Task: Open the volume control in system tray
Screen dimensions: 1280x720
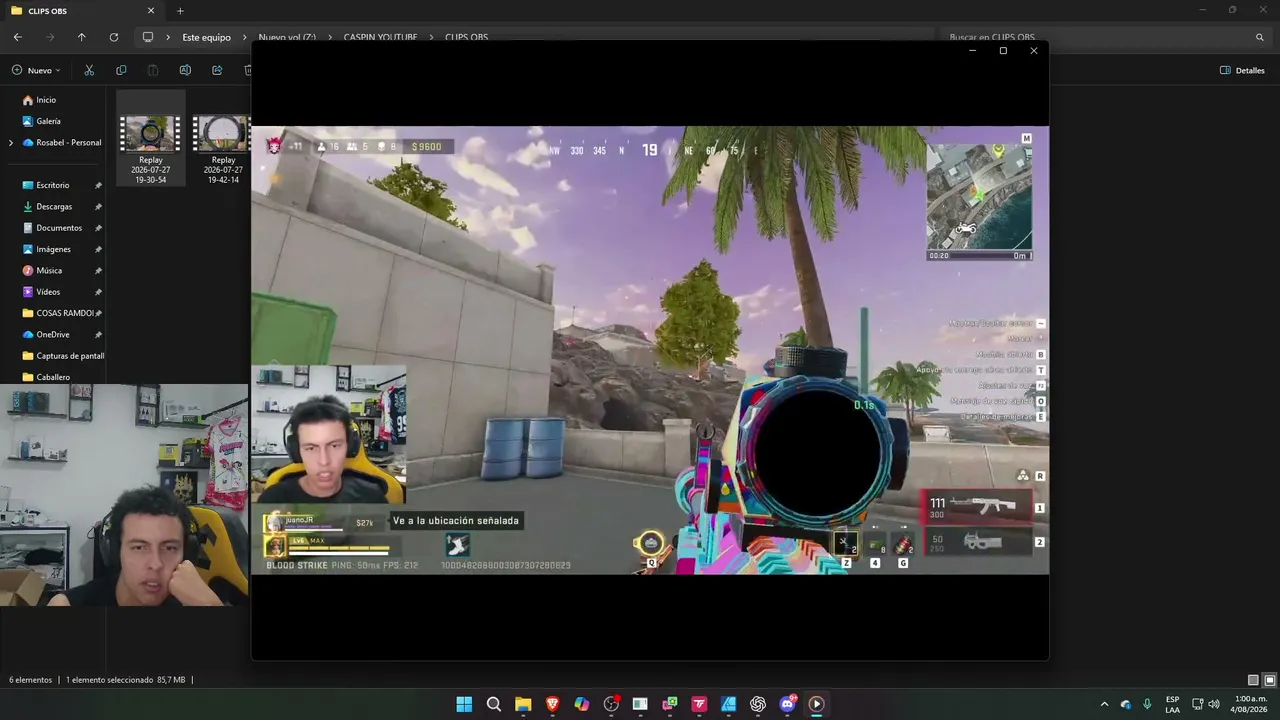Action: 1214,704
